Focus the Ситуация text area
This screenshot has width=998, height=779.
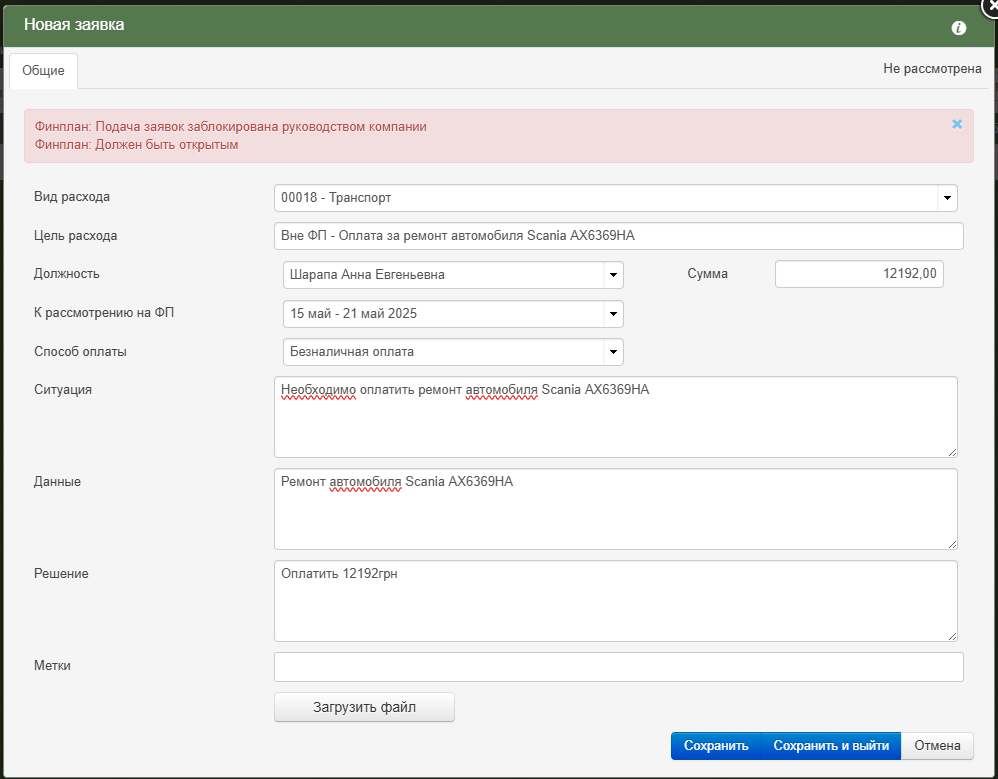click(615, 417)
